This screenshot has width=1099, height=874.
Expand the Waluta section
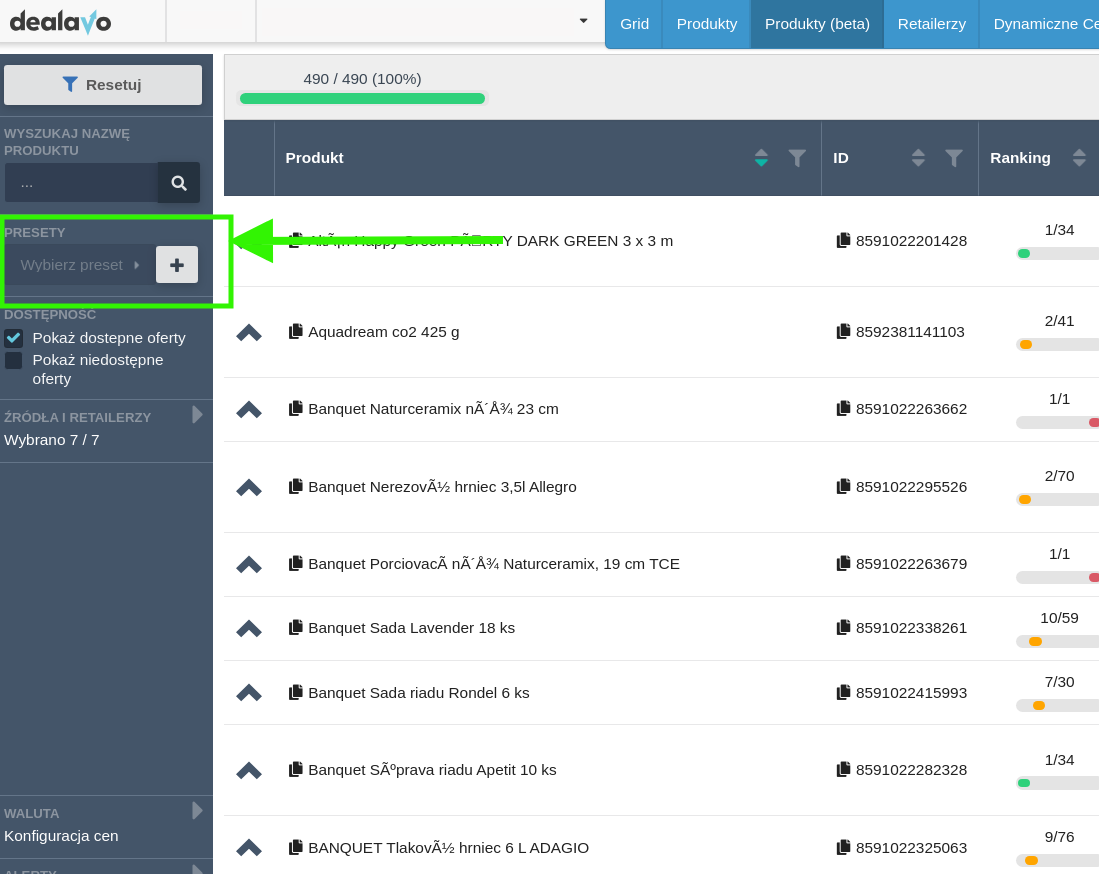(198, 811)
